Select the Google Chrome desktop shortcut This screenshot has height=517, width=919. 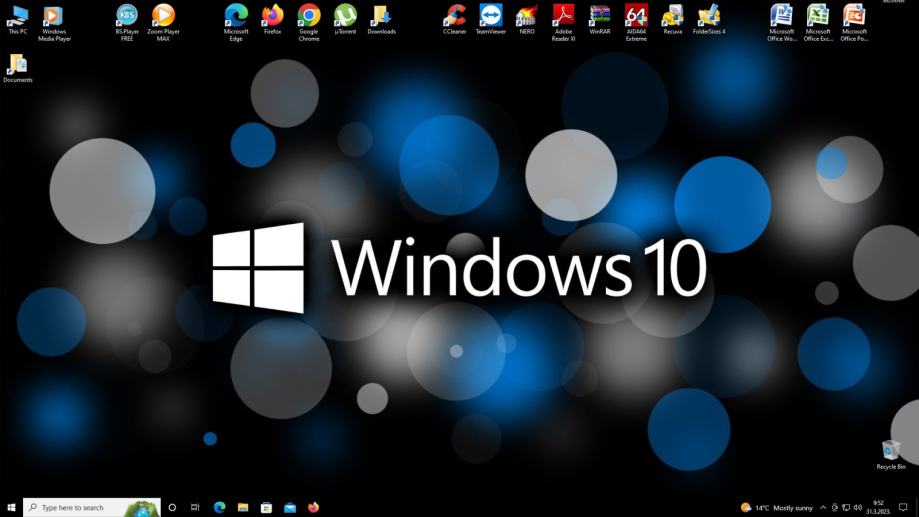tap(308, 23)
